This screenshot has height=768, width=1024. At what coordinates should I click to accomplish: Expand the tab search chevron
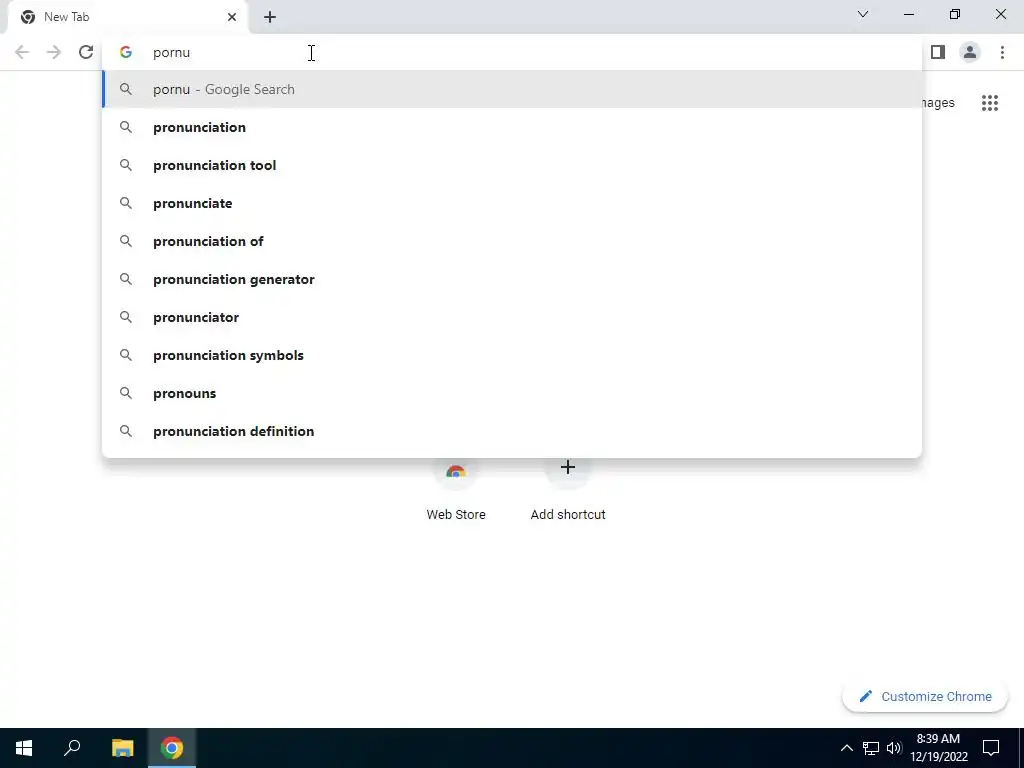pos(863,14)
